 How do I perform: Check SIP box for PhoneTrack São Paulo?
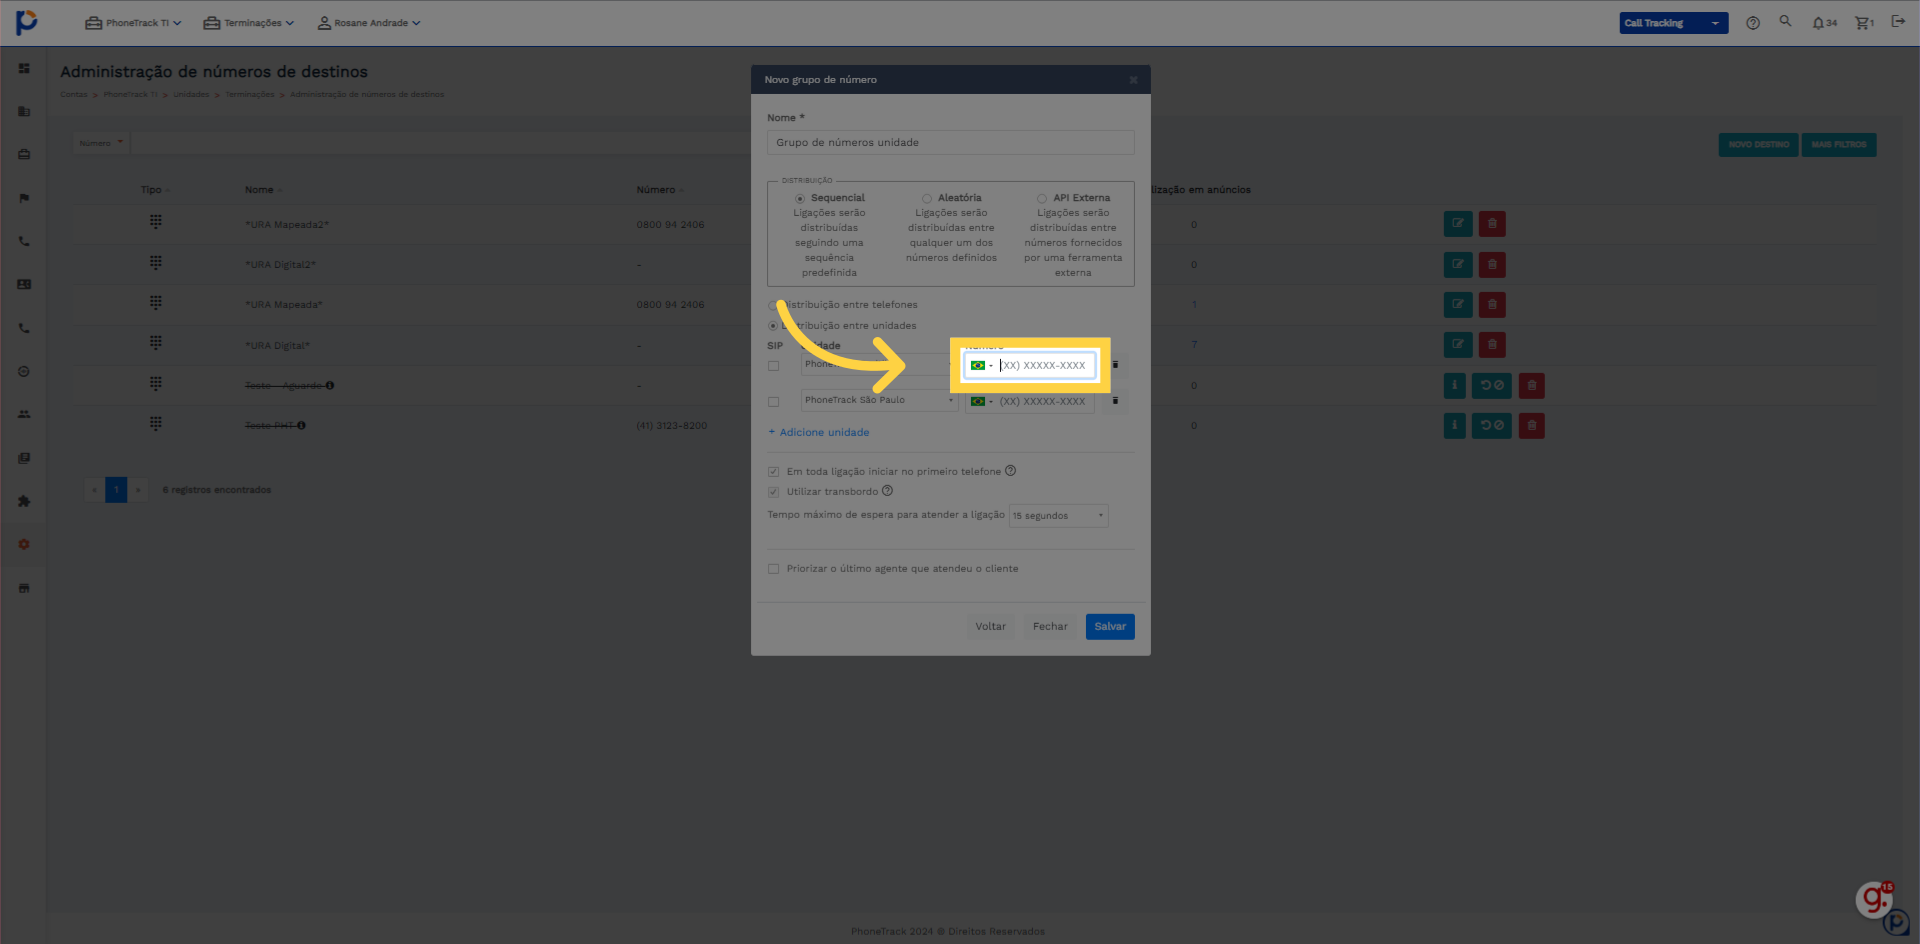[x=773, y=402]
